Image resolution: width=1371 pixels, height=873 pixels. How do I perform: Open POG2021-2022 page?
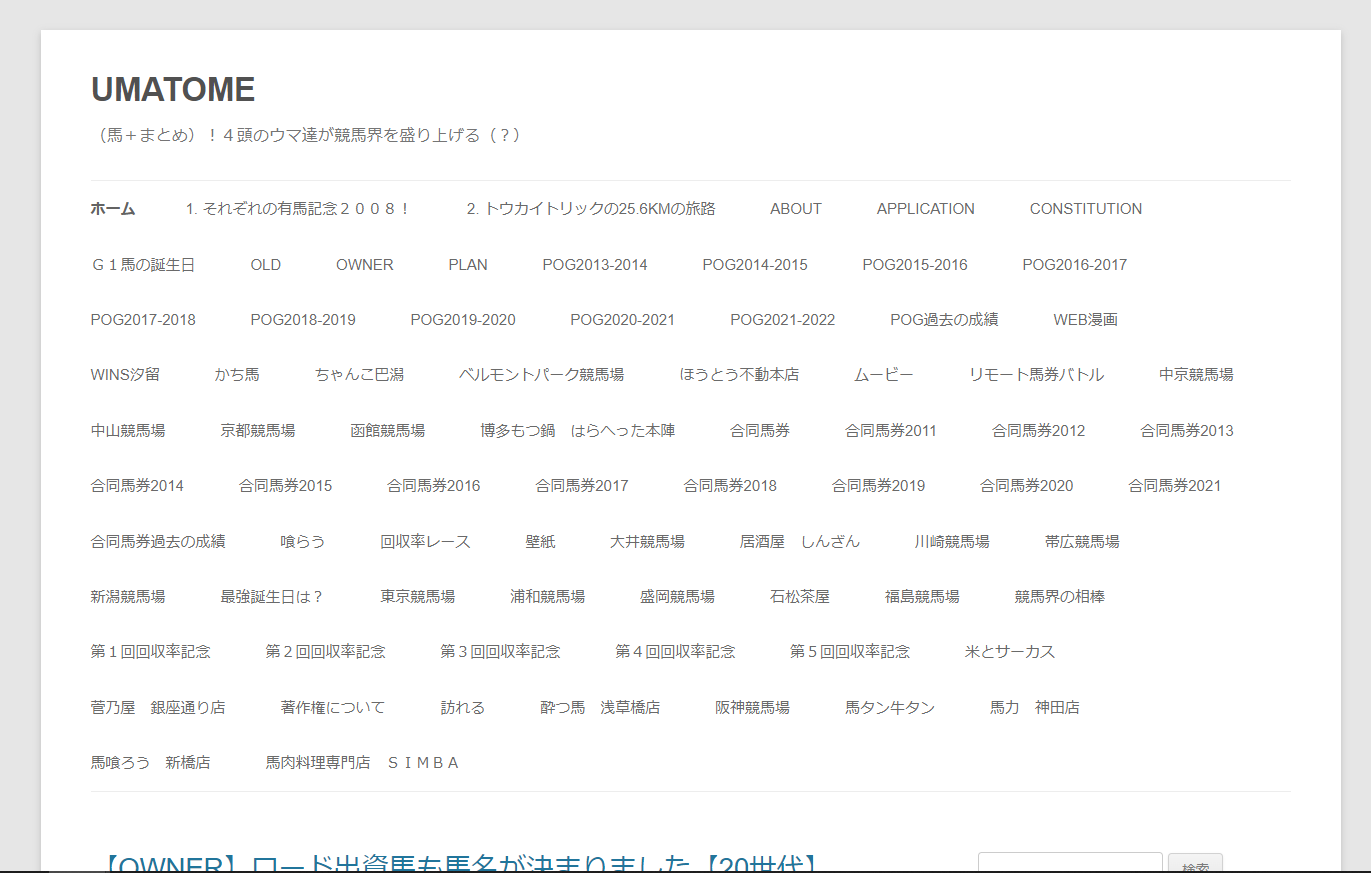click(782, 320)
